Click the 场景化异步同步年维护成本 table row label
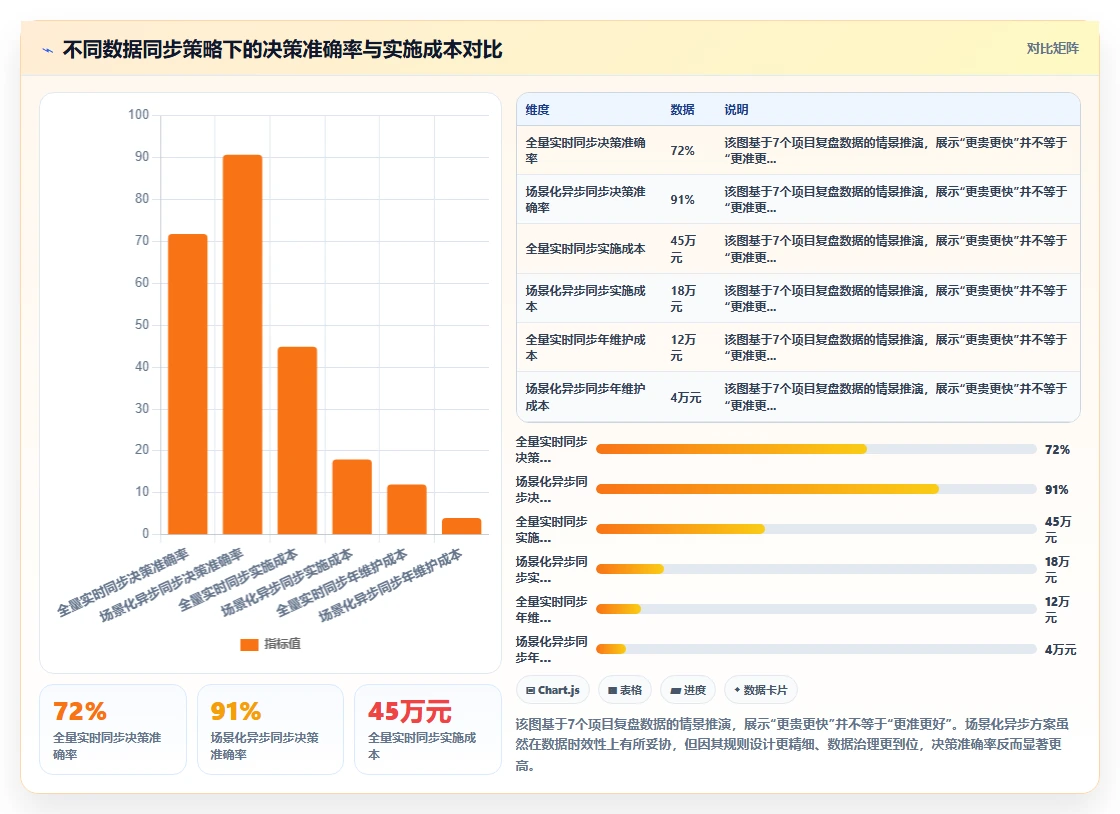The image size is (1120, 814). [585, 397]
